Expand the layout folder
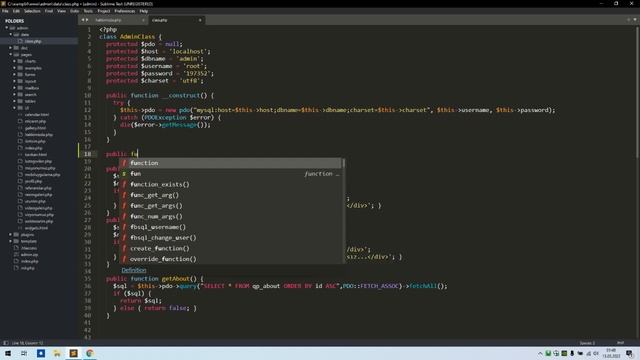Screen dimensions: 640x360 point(14,81)
